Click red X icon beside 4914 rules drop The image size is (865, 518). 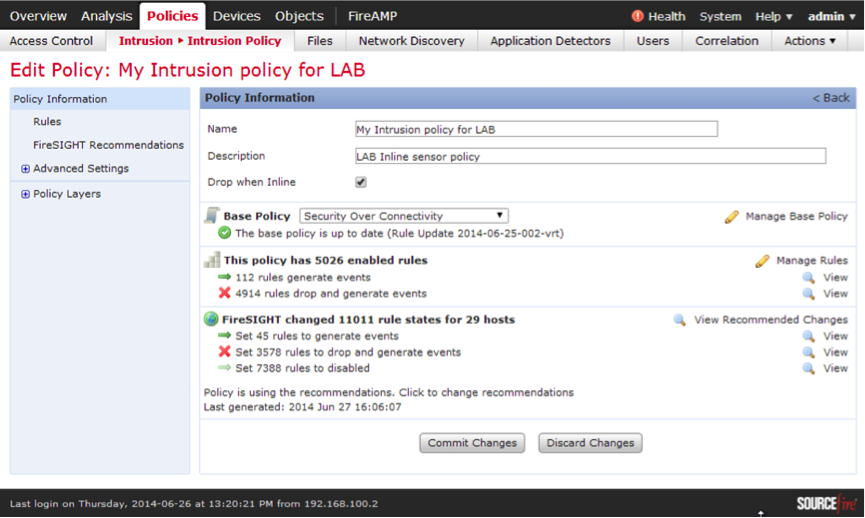[225, 293]
